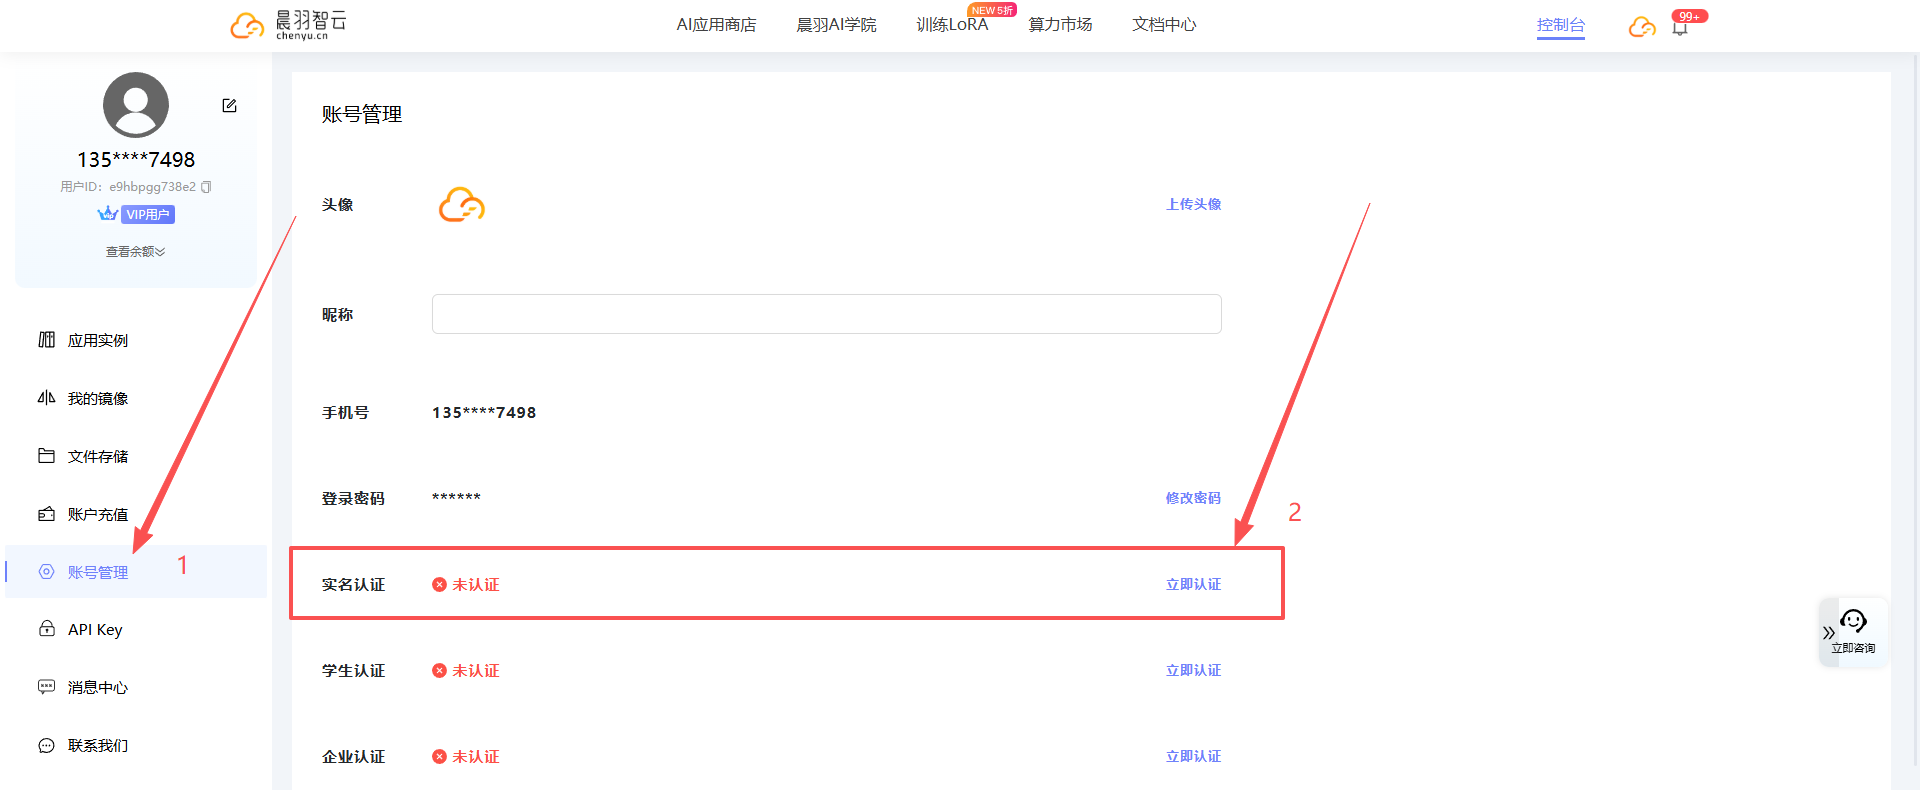Click 立即认证 for 学生认证
Image resolution: width=1920 pixels, height=790 pixels.
(1193, 671)
